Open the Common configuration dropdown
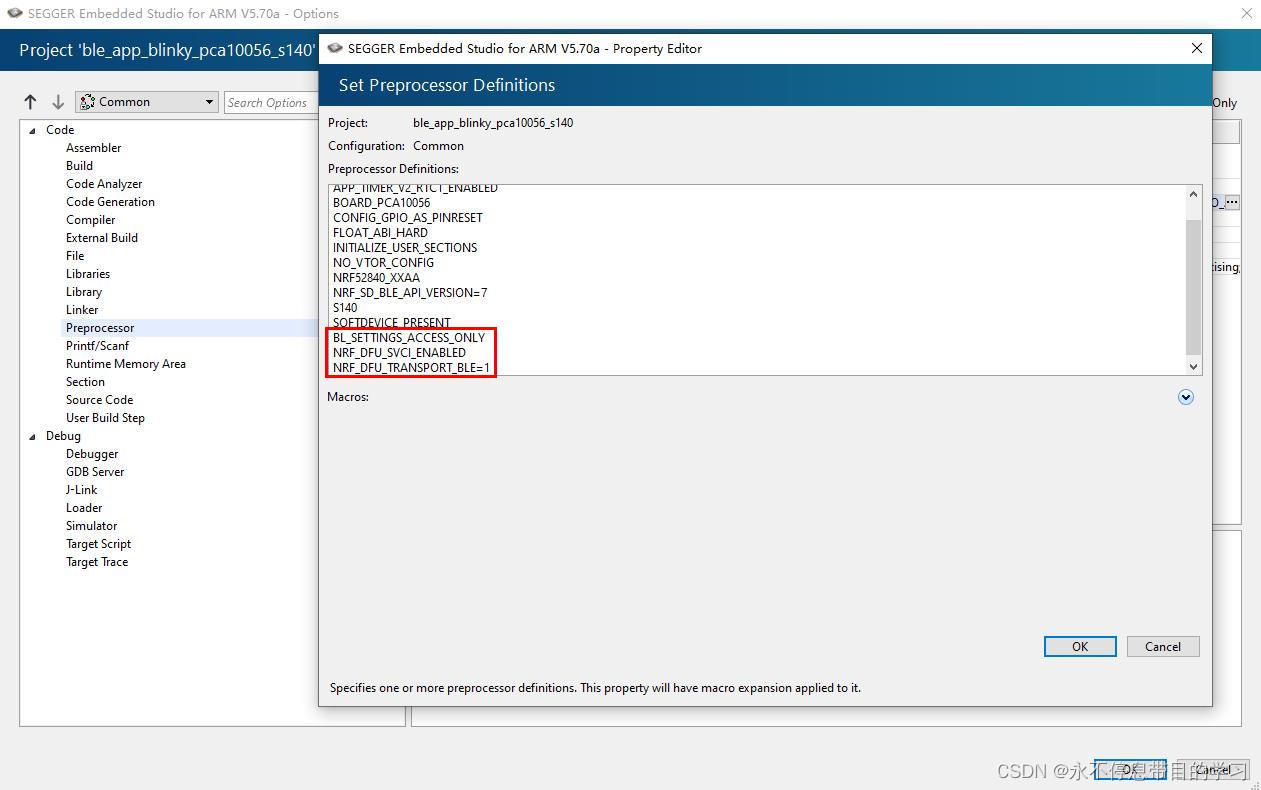Screen dimensions: 1261x790 207,101
